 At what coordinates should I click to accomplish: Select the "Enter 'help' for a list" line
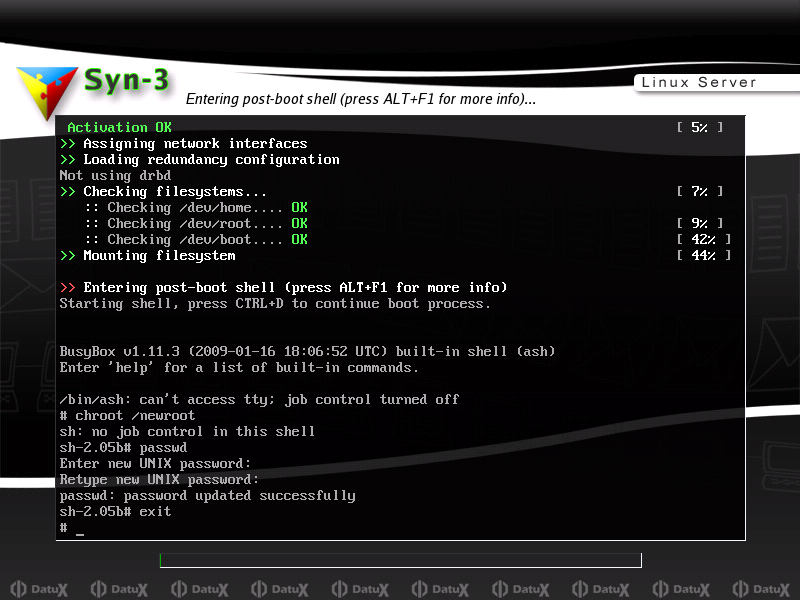pyautogui.click(x=239, y=367)
